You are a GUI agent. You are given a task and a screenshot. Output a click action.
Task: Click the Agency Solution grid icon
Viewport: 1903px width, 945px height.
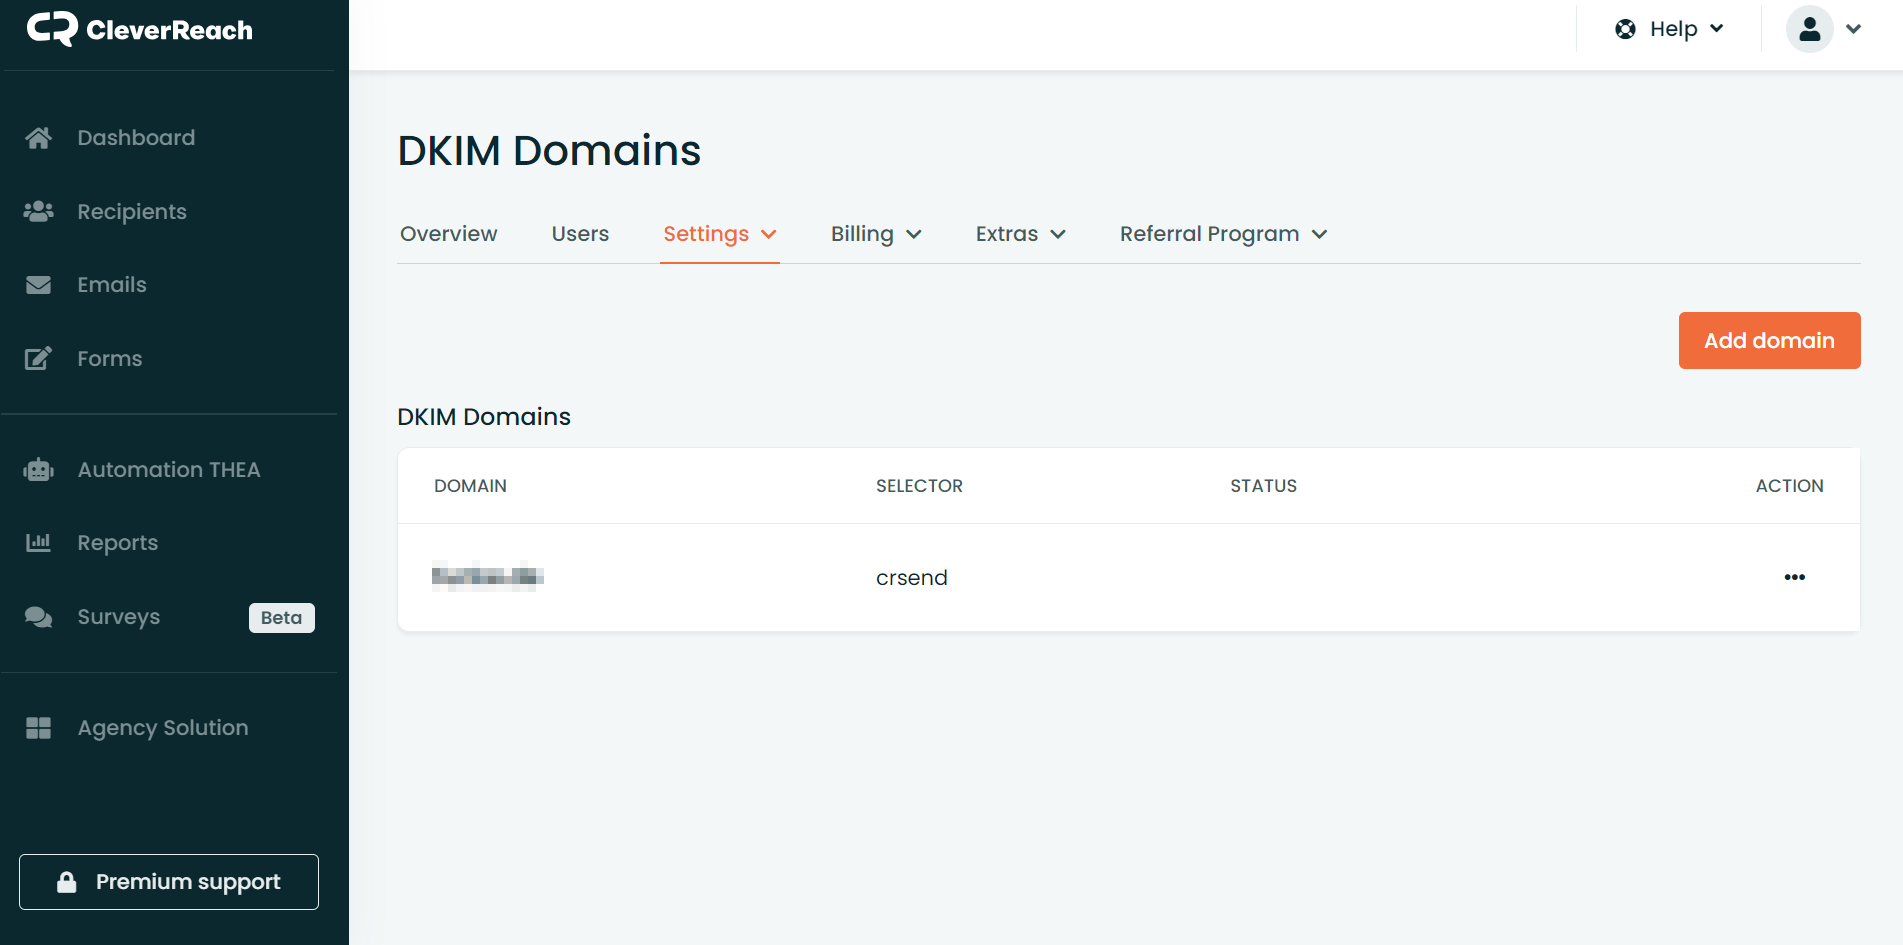pyautogui.click(x=39, y=728)
